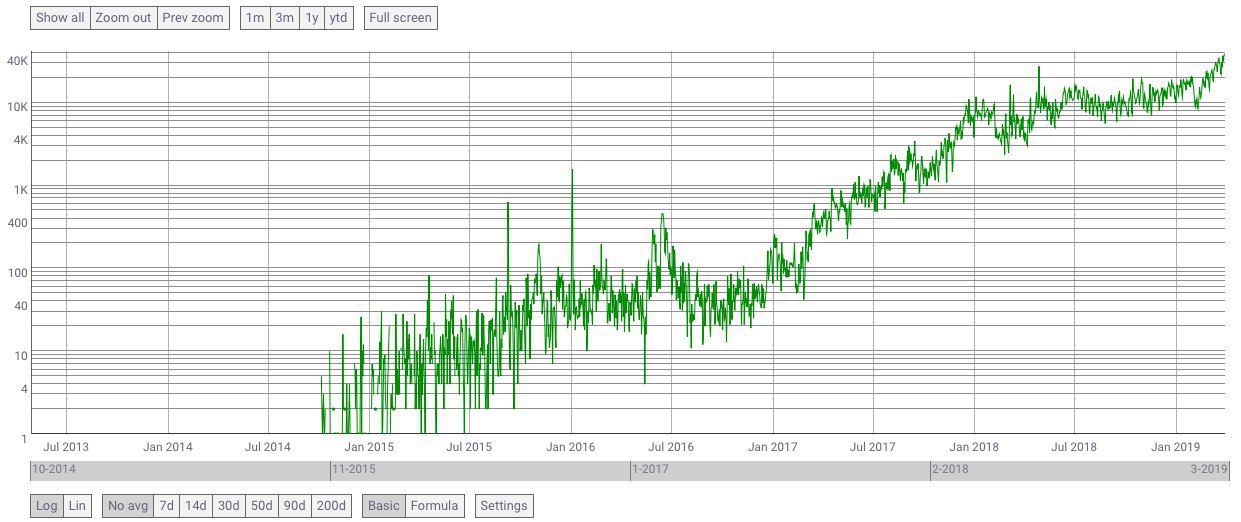Select the 2-2018 range segment

1079,470
